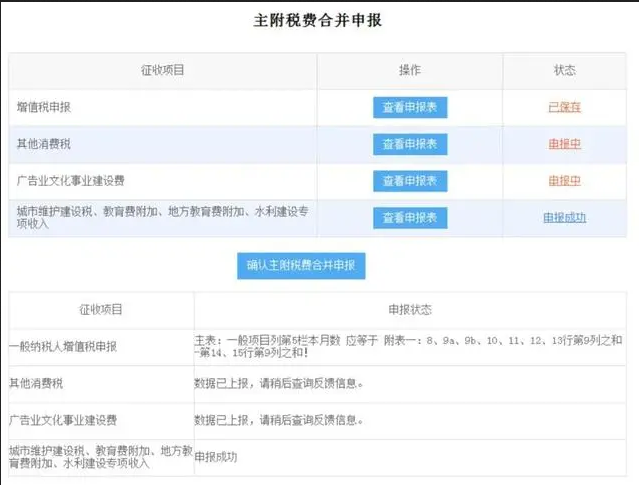Open the 已保存 status link
Image resolution: width=639 pixels, height=485 pixels.
(564, 107)
